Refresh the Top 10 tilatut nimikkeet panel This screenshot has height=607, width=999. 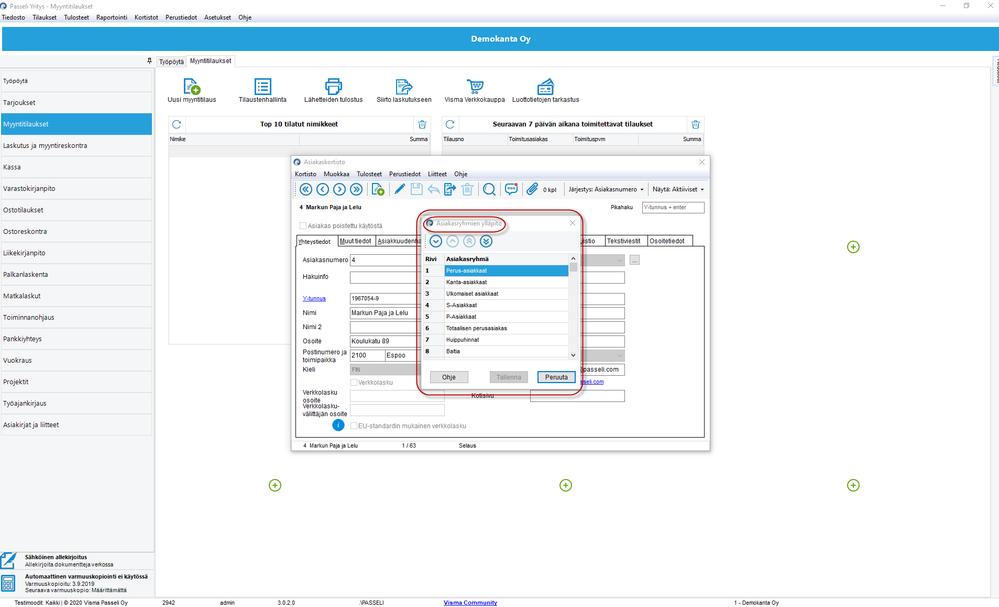pos(177,125)
